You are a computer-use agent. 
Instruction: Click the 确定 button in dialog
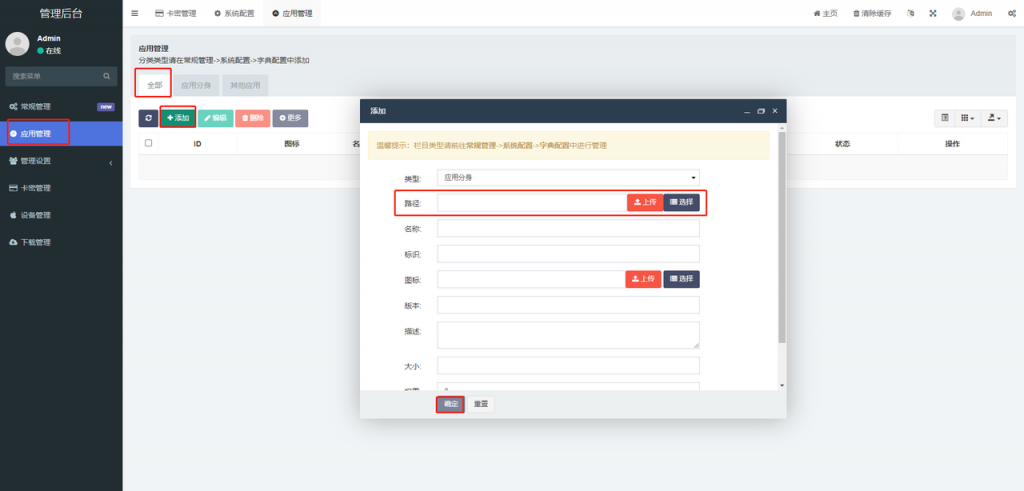pos(451,404)
